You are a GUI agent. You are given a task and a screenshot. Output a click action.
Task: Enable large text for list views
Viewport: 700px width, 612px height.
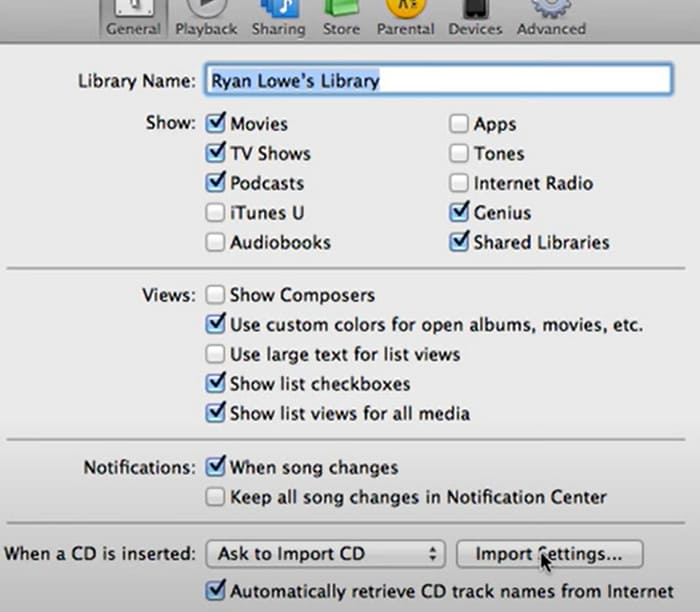215,354
